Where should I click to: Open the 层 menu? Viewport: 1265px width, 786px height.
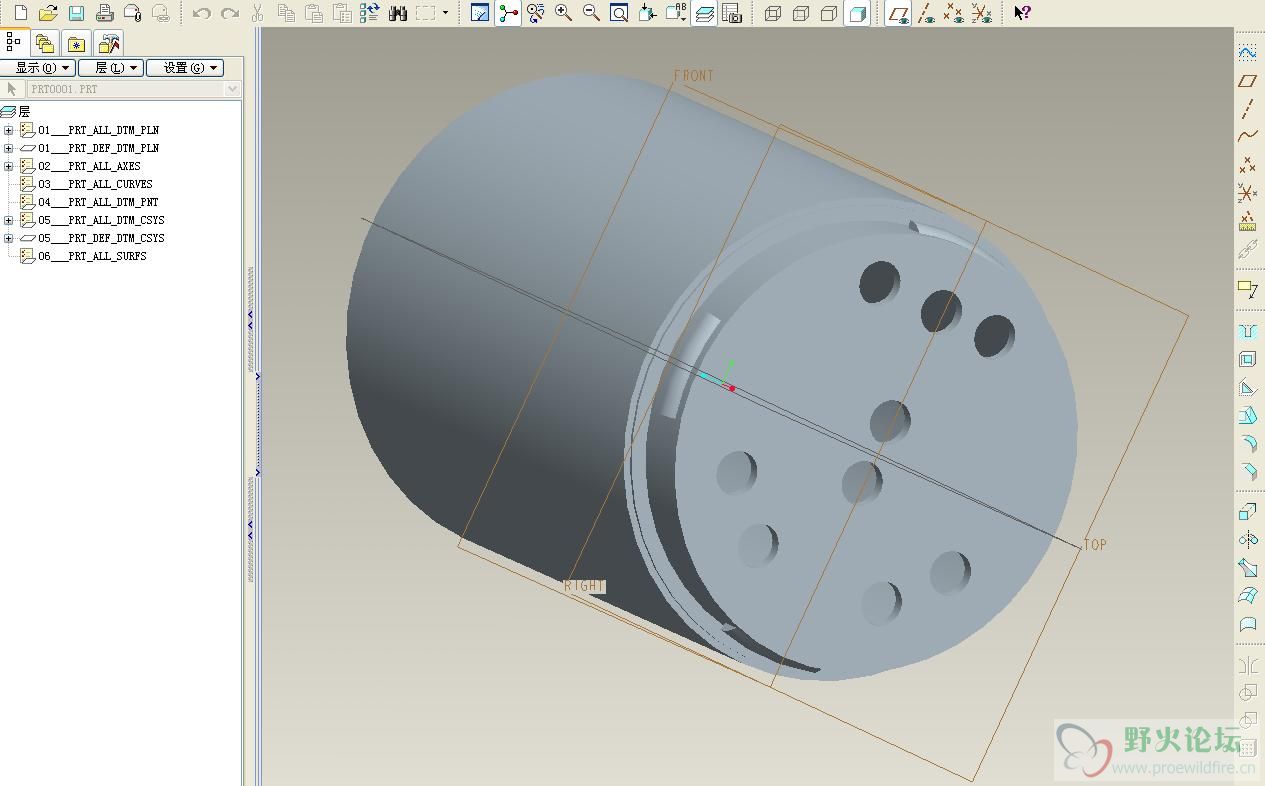(110, 68)
